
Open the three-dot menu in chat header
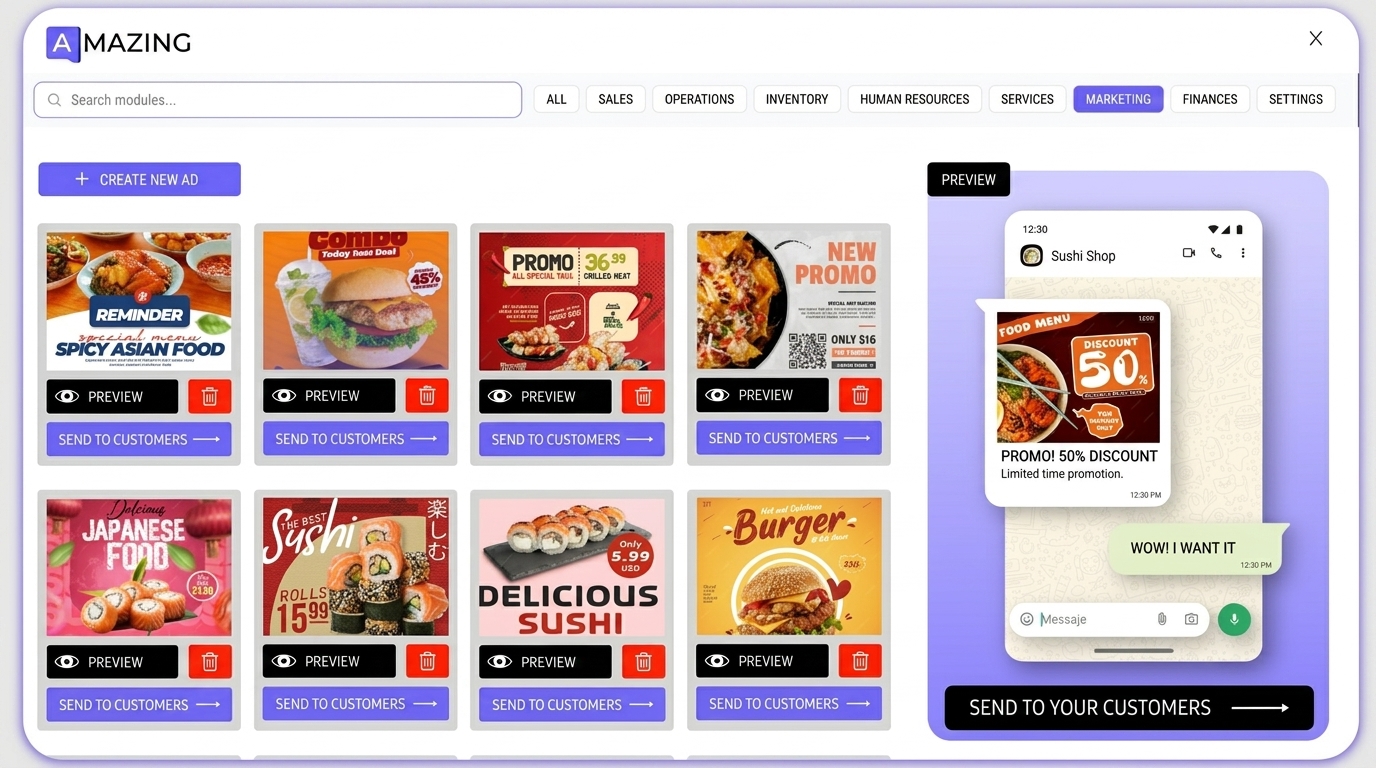pyautogui.click(x=1243, y=253)
